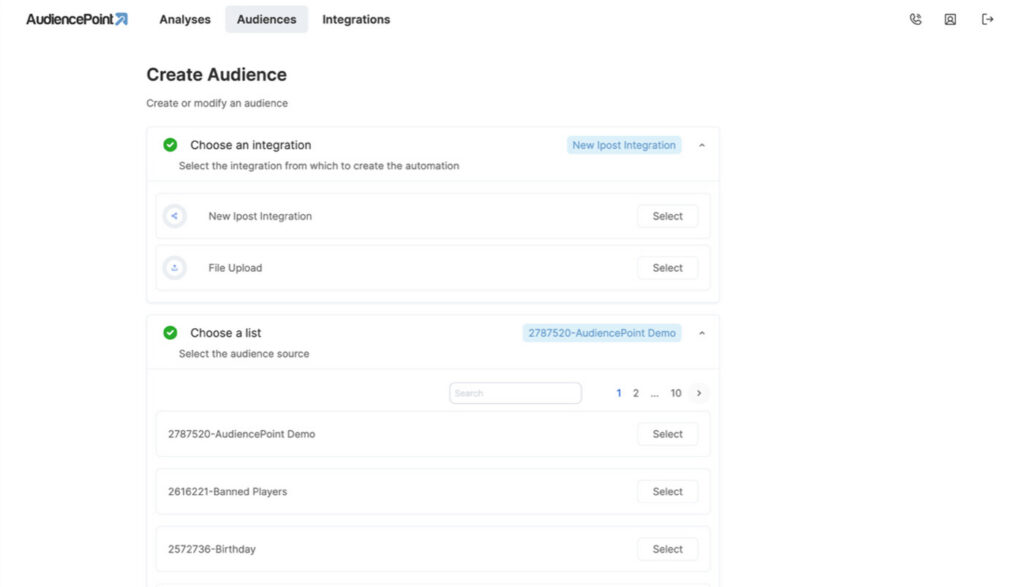Click the list Search field
Image resolution: width=1024 pixels, height=587 pixels.
[515, 393]
